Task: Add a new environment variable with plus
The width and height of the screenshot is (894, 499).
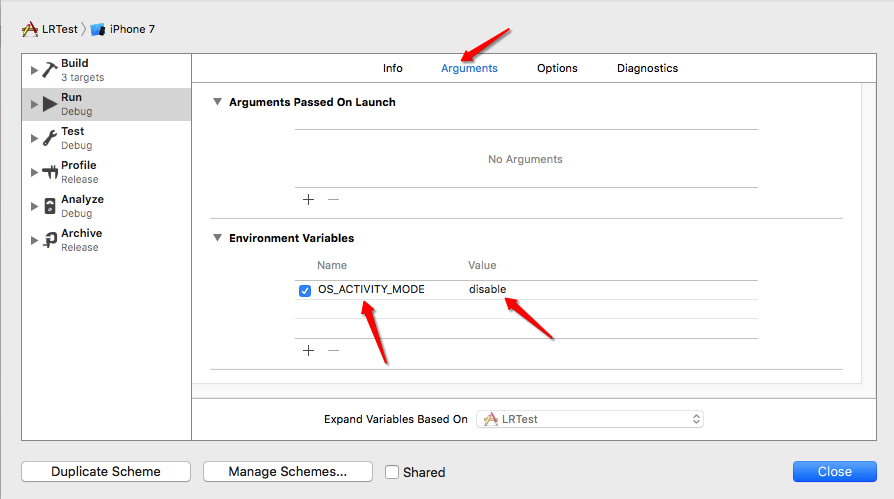Action: pyautogui.click(x=308, y=350)
